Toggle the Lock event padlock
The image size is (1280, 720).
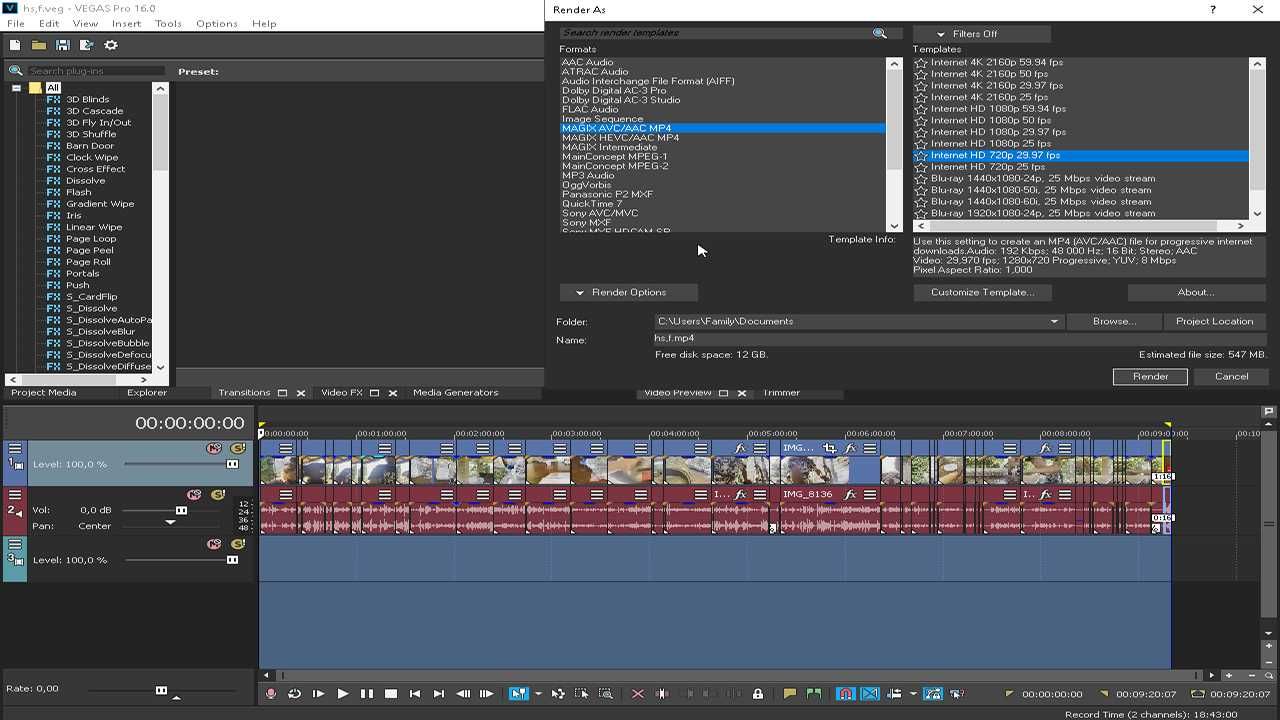(x=758, y=694)
